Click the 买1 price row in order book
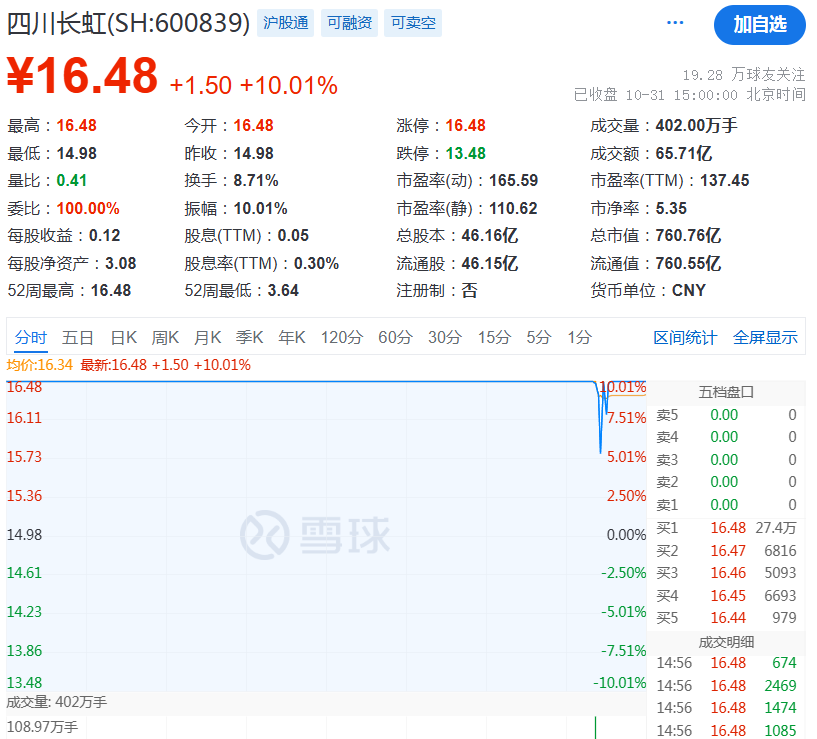This screenshot has height=739, width=817. (x=726, y=528)
